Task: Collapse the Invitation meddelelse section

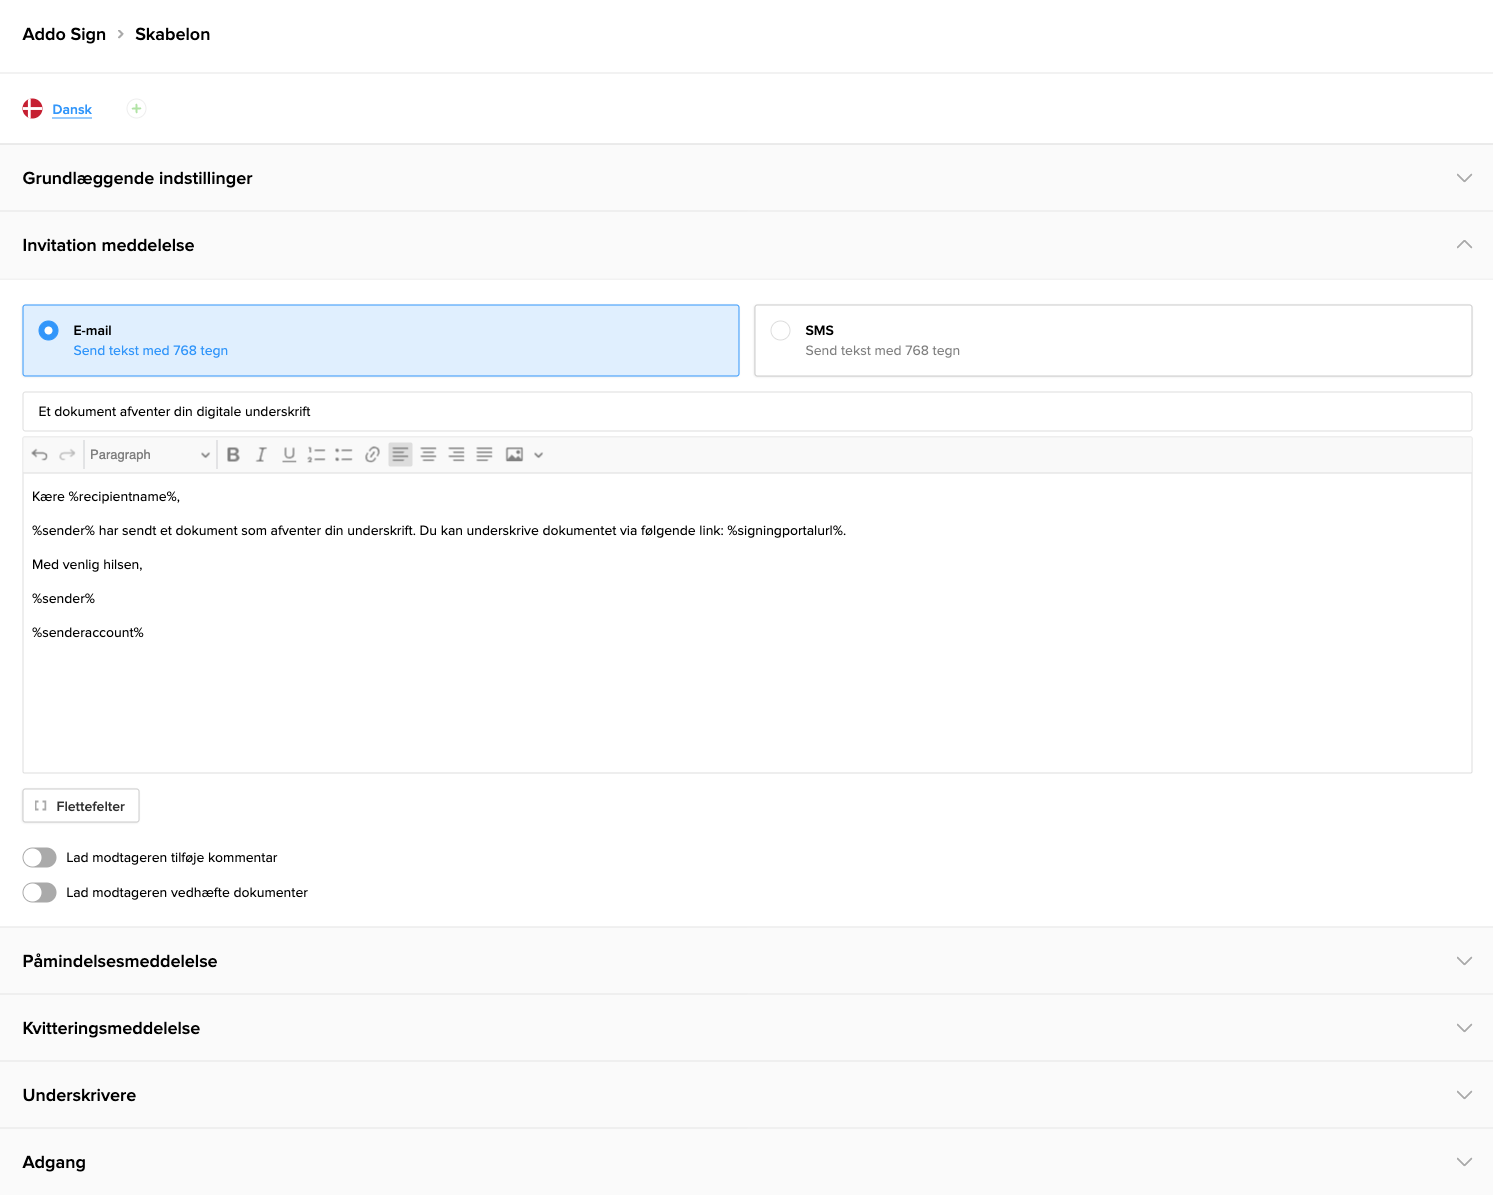Action: 1464,244
